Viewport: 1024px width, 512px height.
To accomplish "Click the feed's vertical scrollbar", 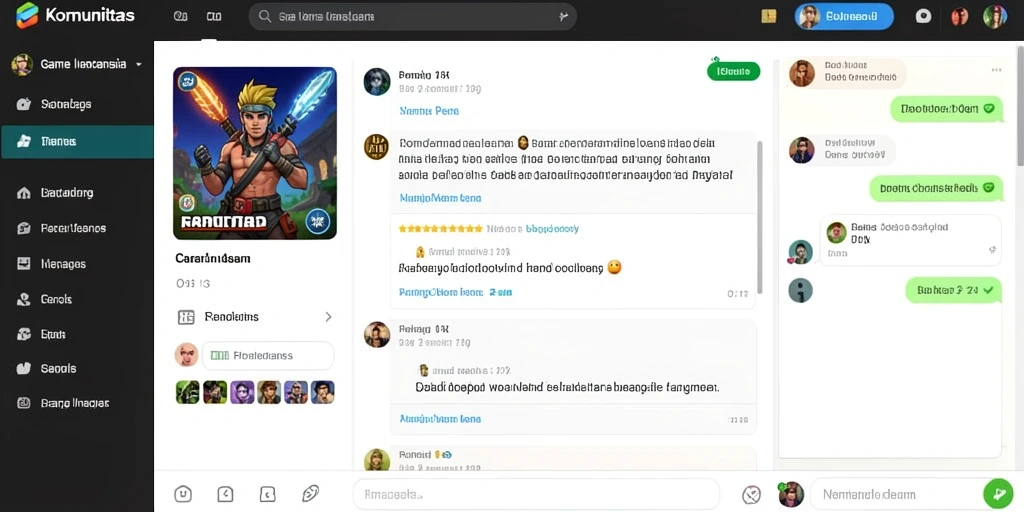I will point(759,217).
